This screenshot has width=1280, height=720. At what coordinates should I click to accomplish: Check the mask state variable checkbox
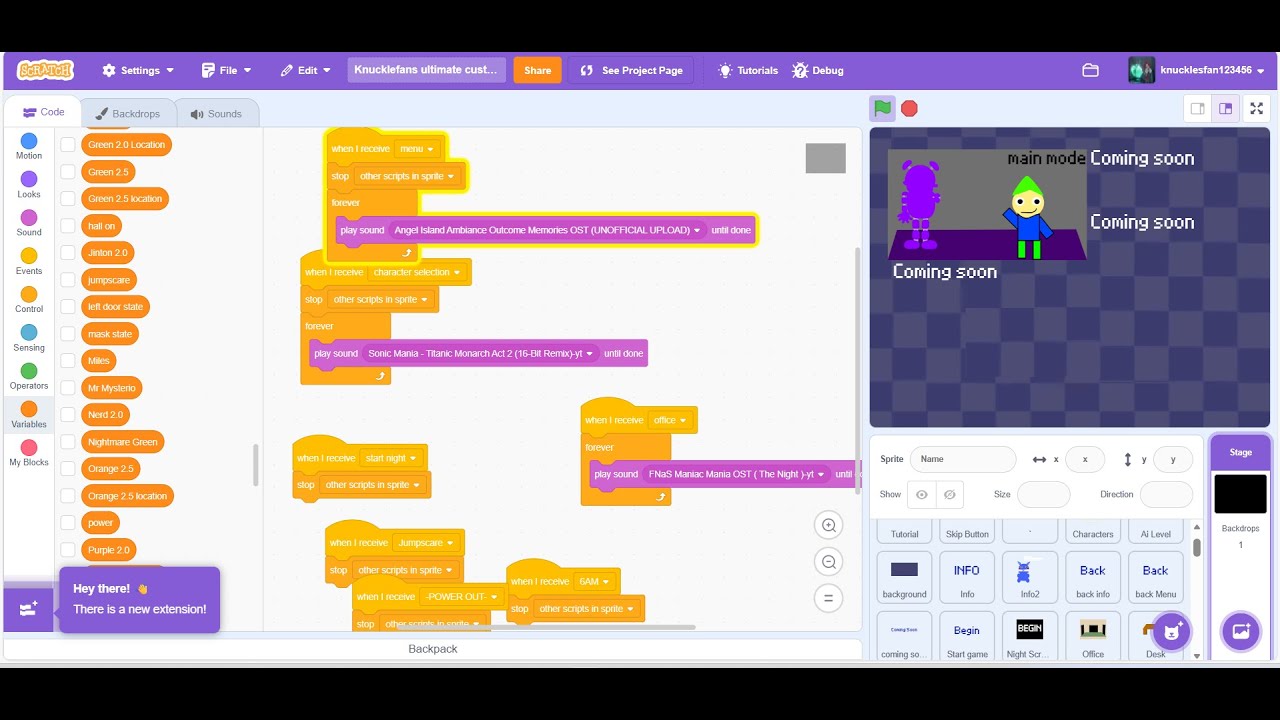(68, 334)
